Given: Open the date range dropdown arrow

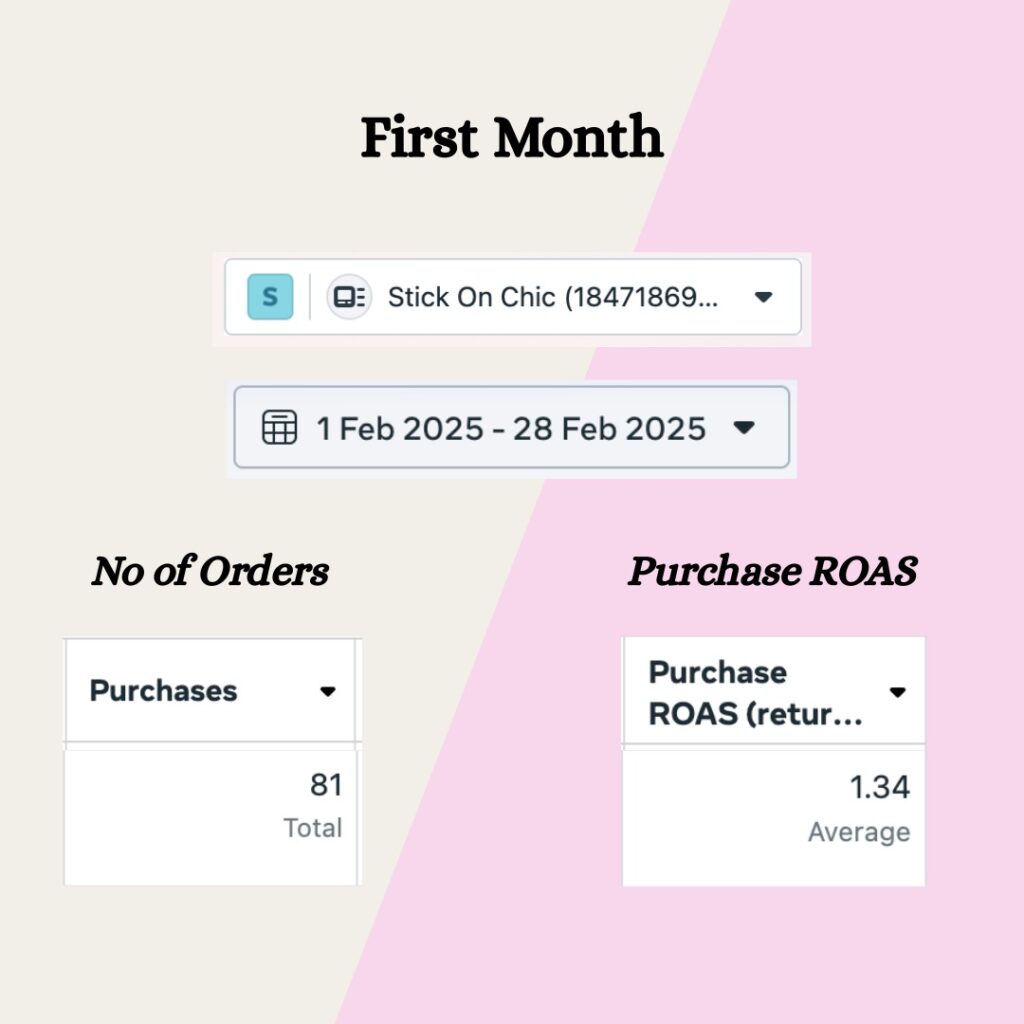Looking at the screenshot, I should pos(744,428).
